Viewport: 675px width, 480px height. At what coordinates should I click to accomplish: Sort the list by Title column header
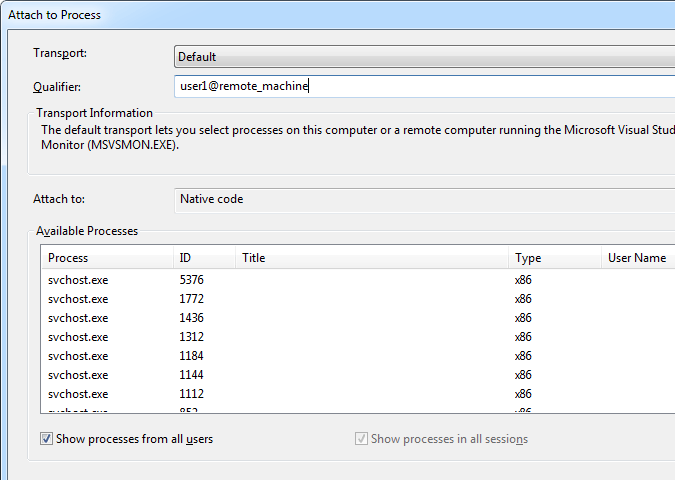(372, 258)
